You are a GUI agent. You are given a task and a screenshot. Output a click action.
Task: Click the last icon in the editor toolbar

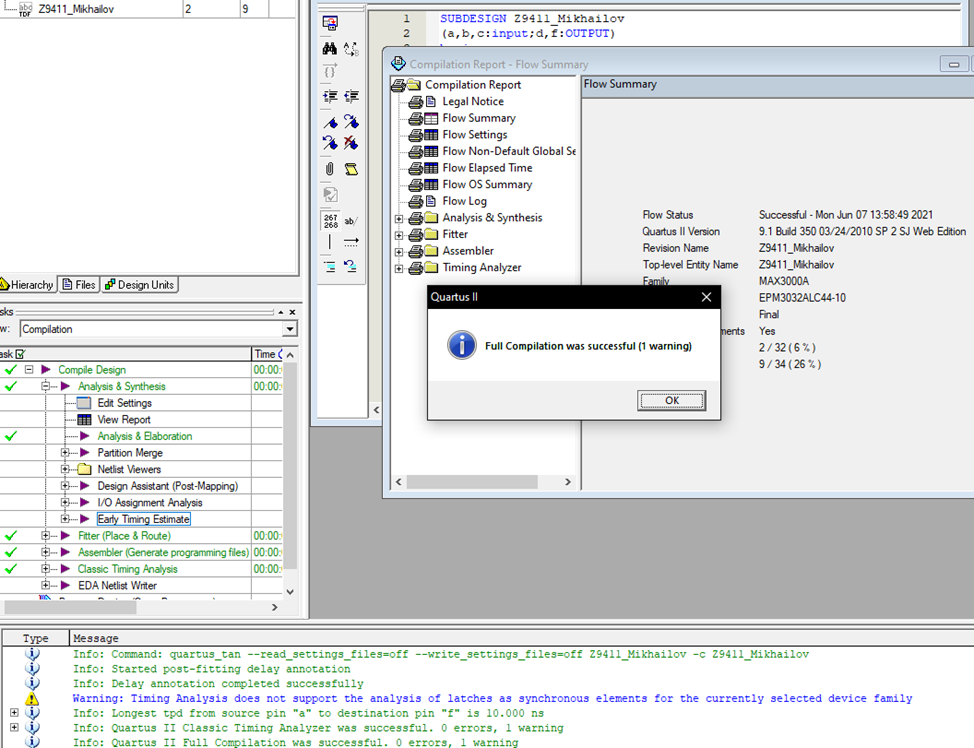[x=351, y=267]
